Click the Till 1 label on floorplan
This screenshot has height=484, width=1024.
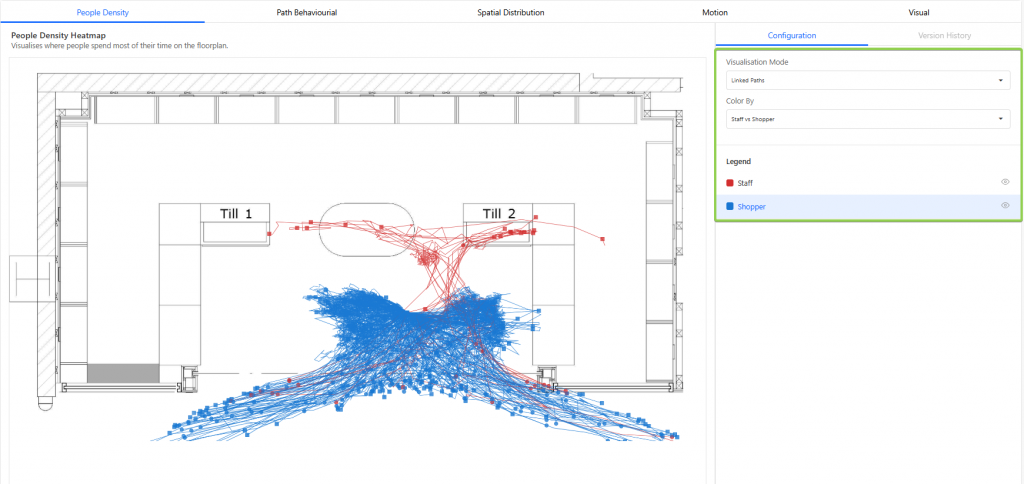click(x=235, y=213)
